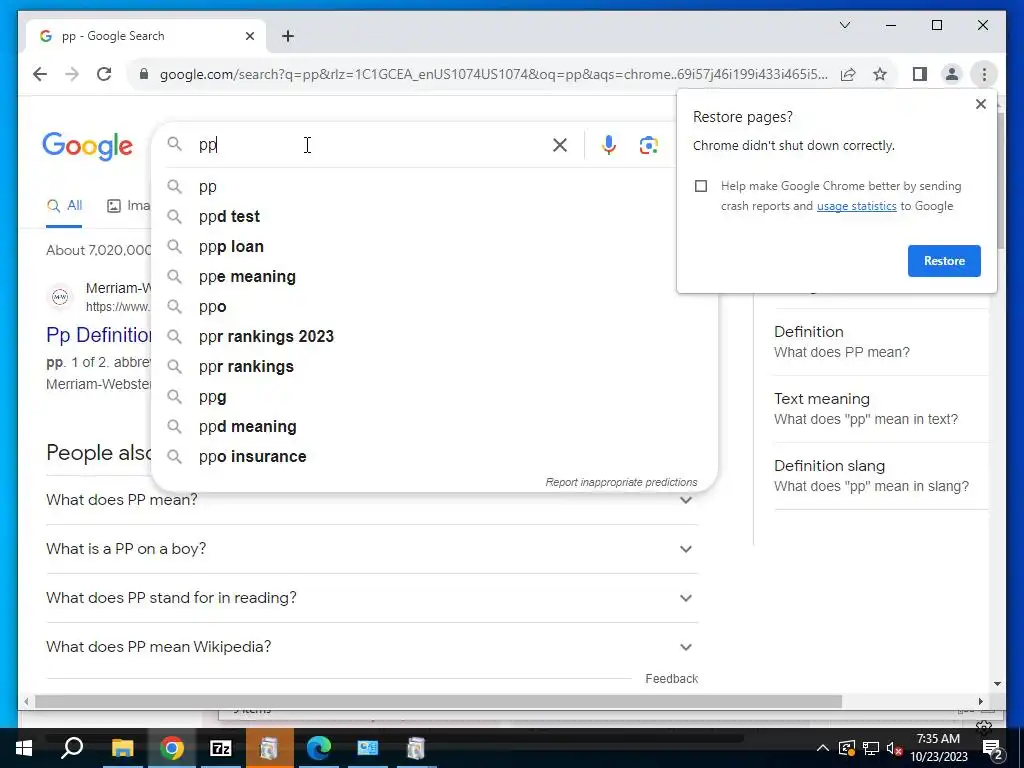This screenshot has width=1024, height=768.
Task: Enable sending crash reports checkbox
Action: 701,186
